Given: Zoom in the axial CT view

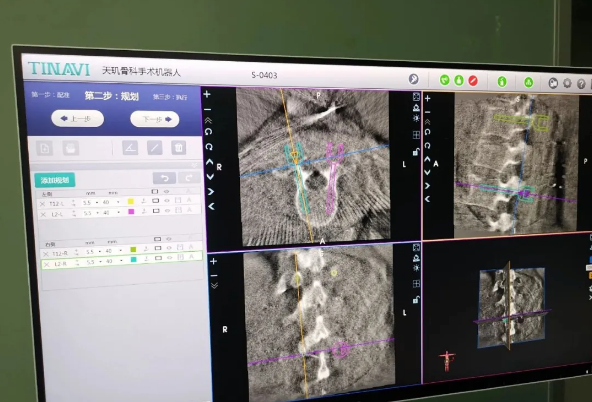Looking at the screenshot, I should tap(207, 94).
